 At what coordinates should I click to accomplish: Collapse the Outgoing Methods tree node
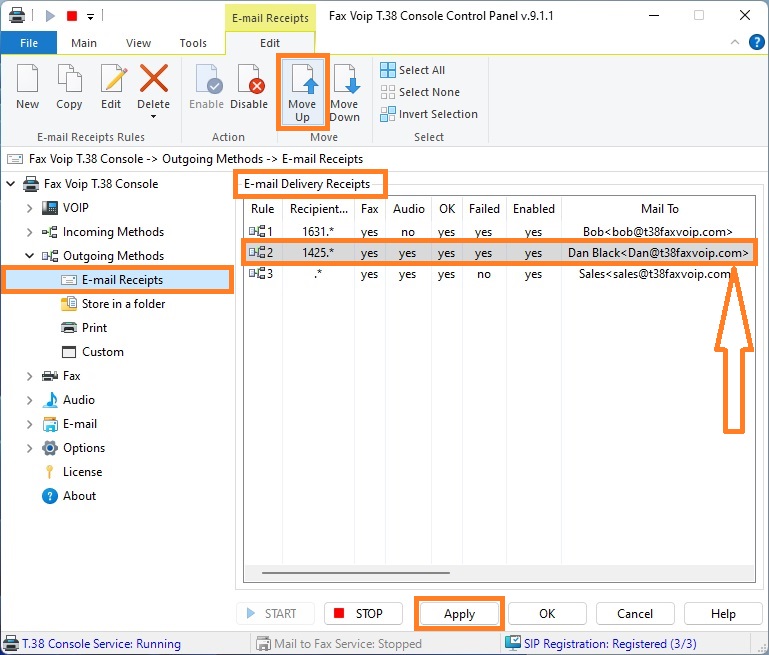[x=29, y=256]
